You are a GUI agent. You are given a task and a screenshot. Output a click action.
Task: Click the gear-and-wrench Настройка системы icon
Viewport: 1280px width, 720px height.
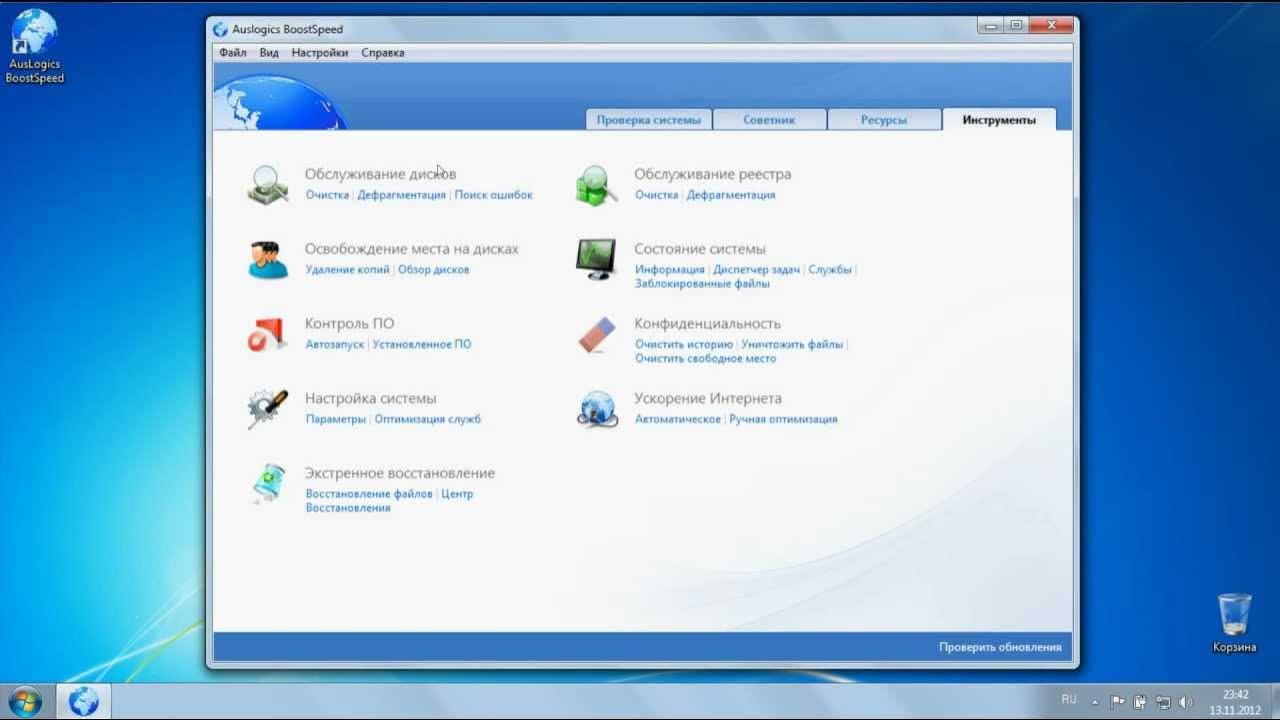[268, 410]
